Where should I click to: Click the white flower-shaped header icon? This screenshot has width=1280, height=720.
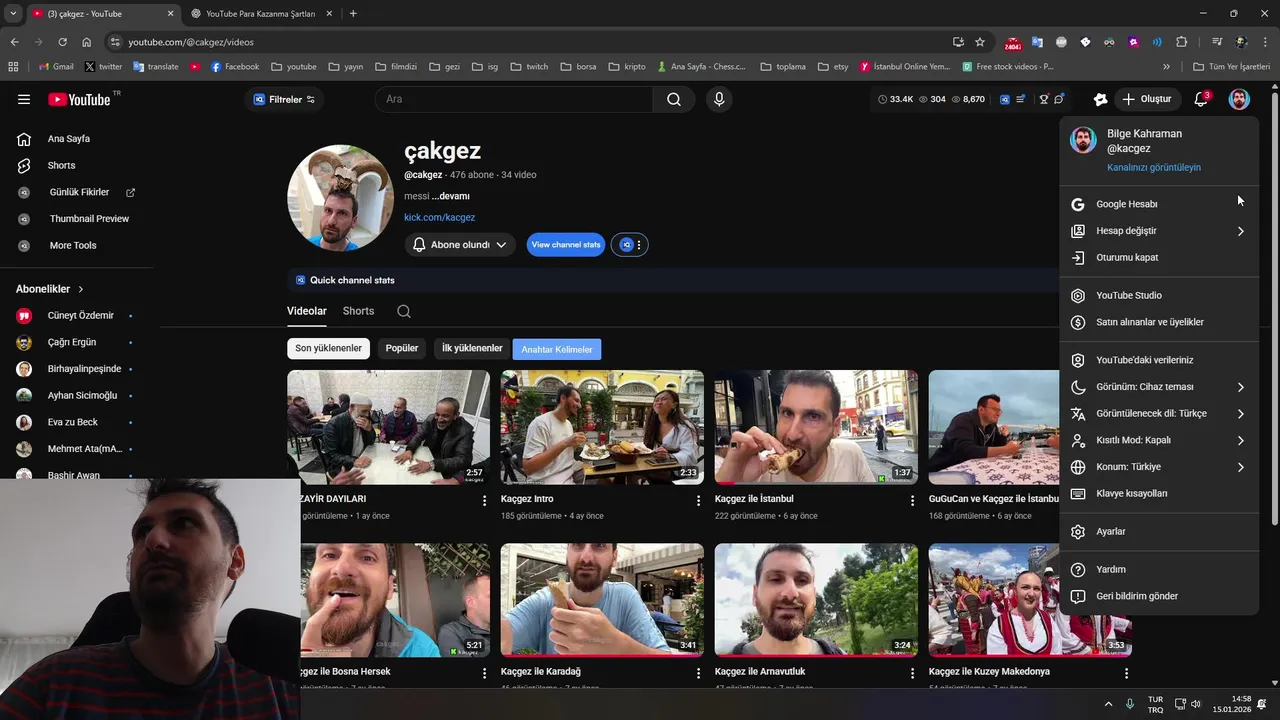pyautogui.click(x=1100, y=99)
